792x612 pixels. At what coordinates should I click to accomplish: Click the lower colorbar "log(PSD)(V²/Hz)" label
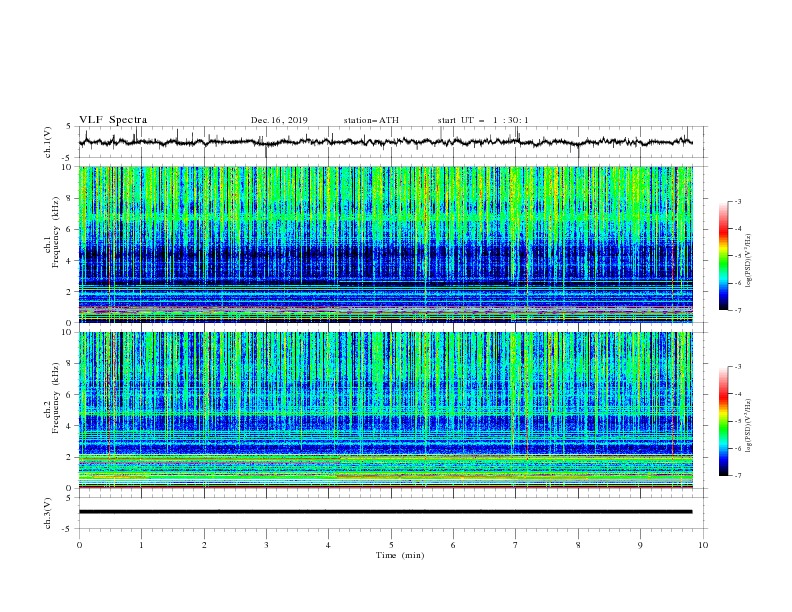(x=749, y=426)
